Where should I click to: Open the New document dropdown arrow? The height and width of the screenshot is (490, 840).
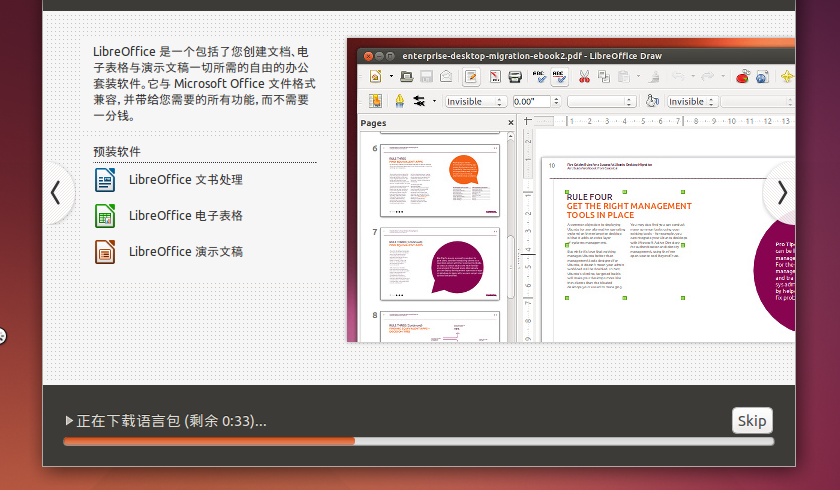(x=391, y=77)
